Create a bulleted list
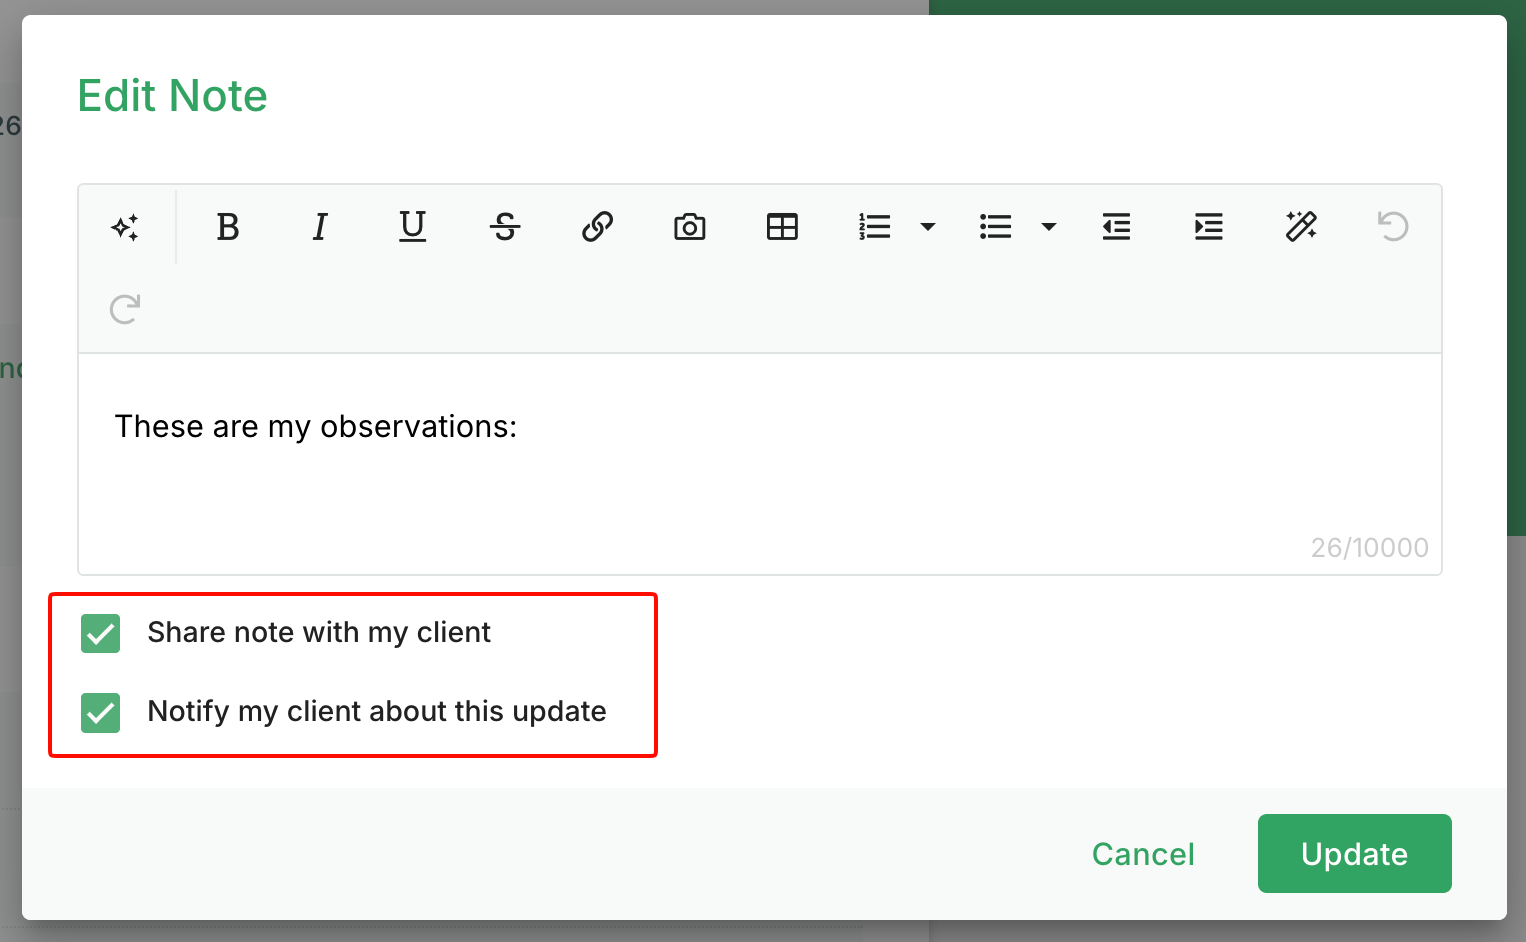 coord(995,227)
